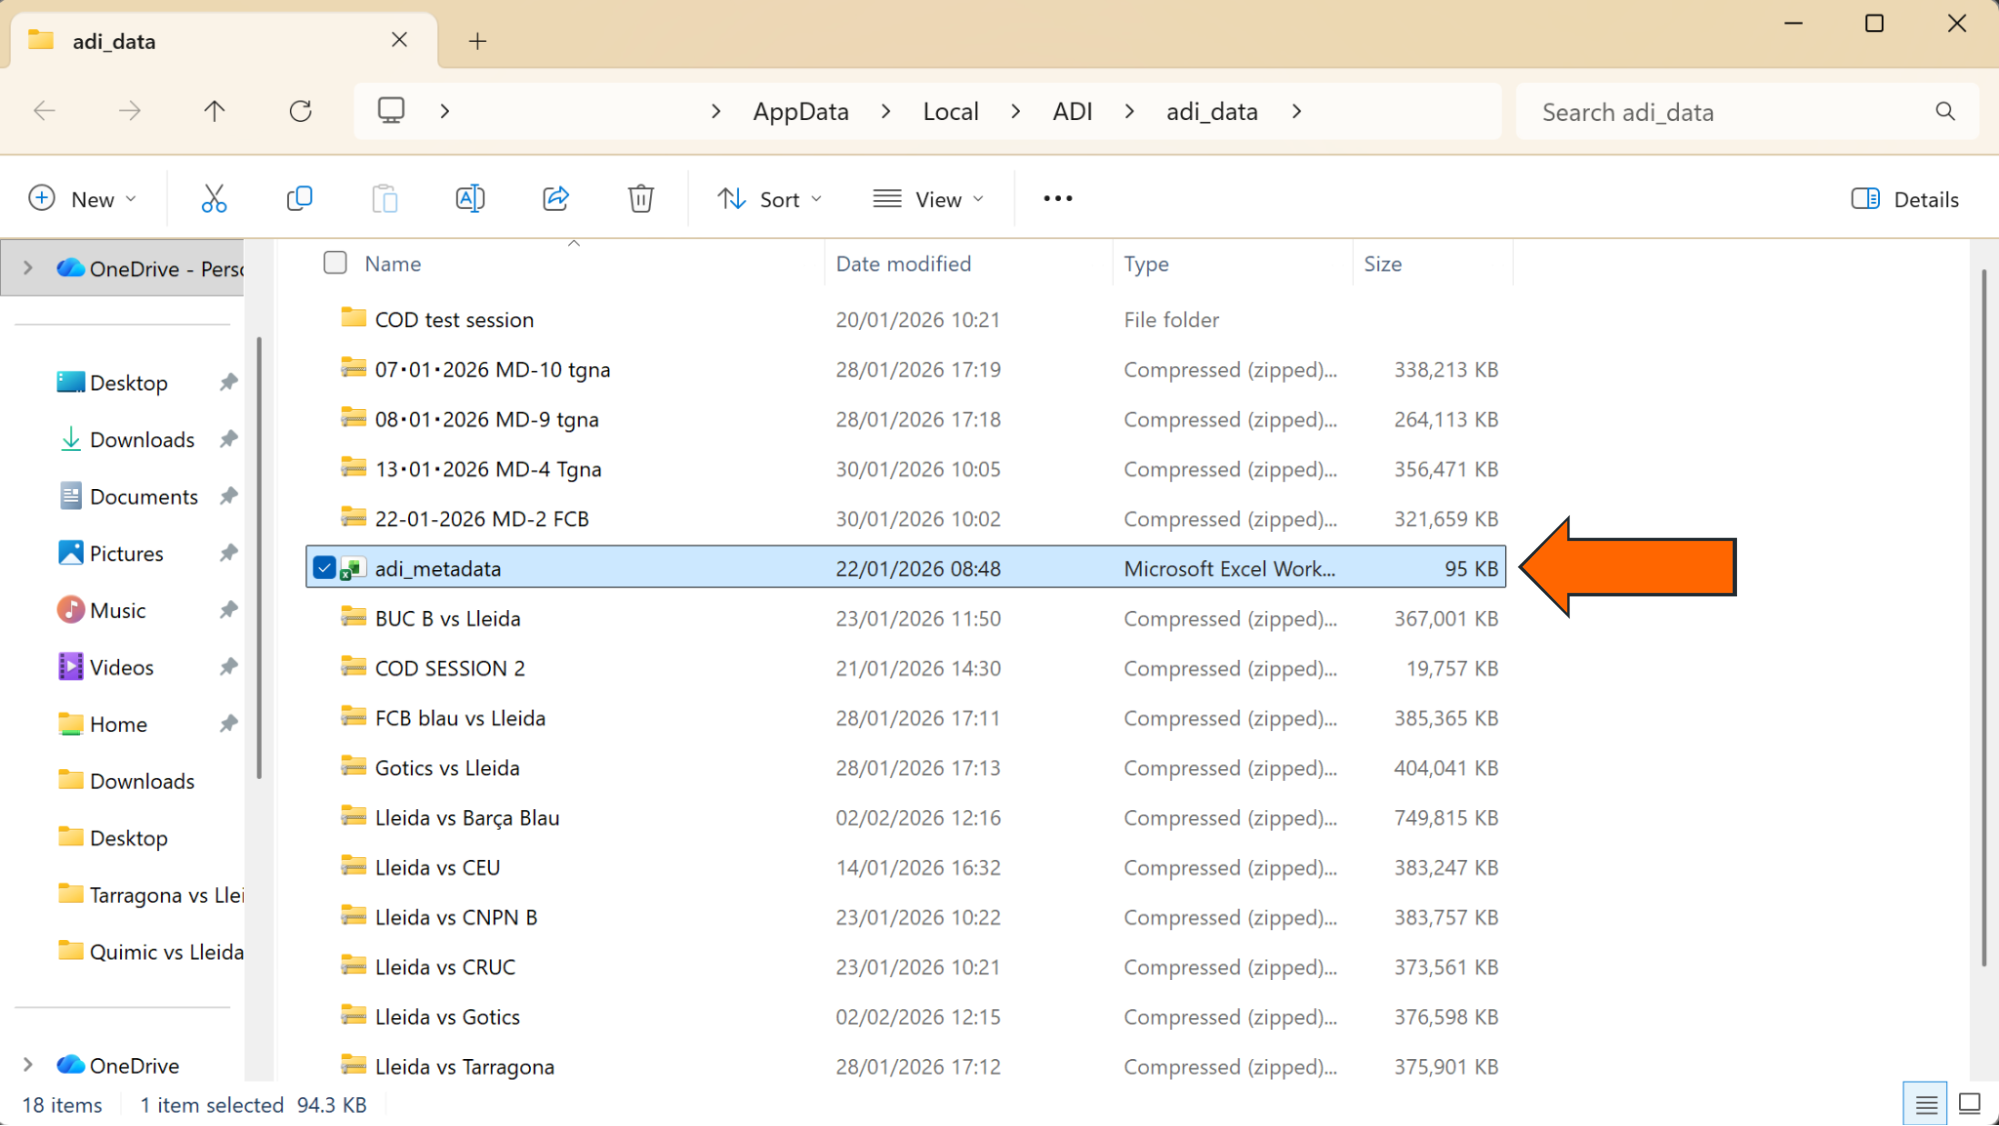The image size is (1999, 1126).
Task: Toggle the select-all checkbox beside Name
Action: [335, 263]
